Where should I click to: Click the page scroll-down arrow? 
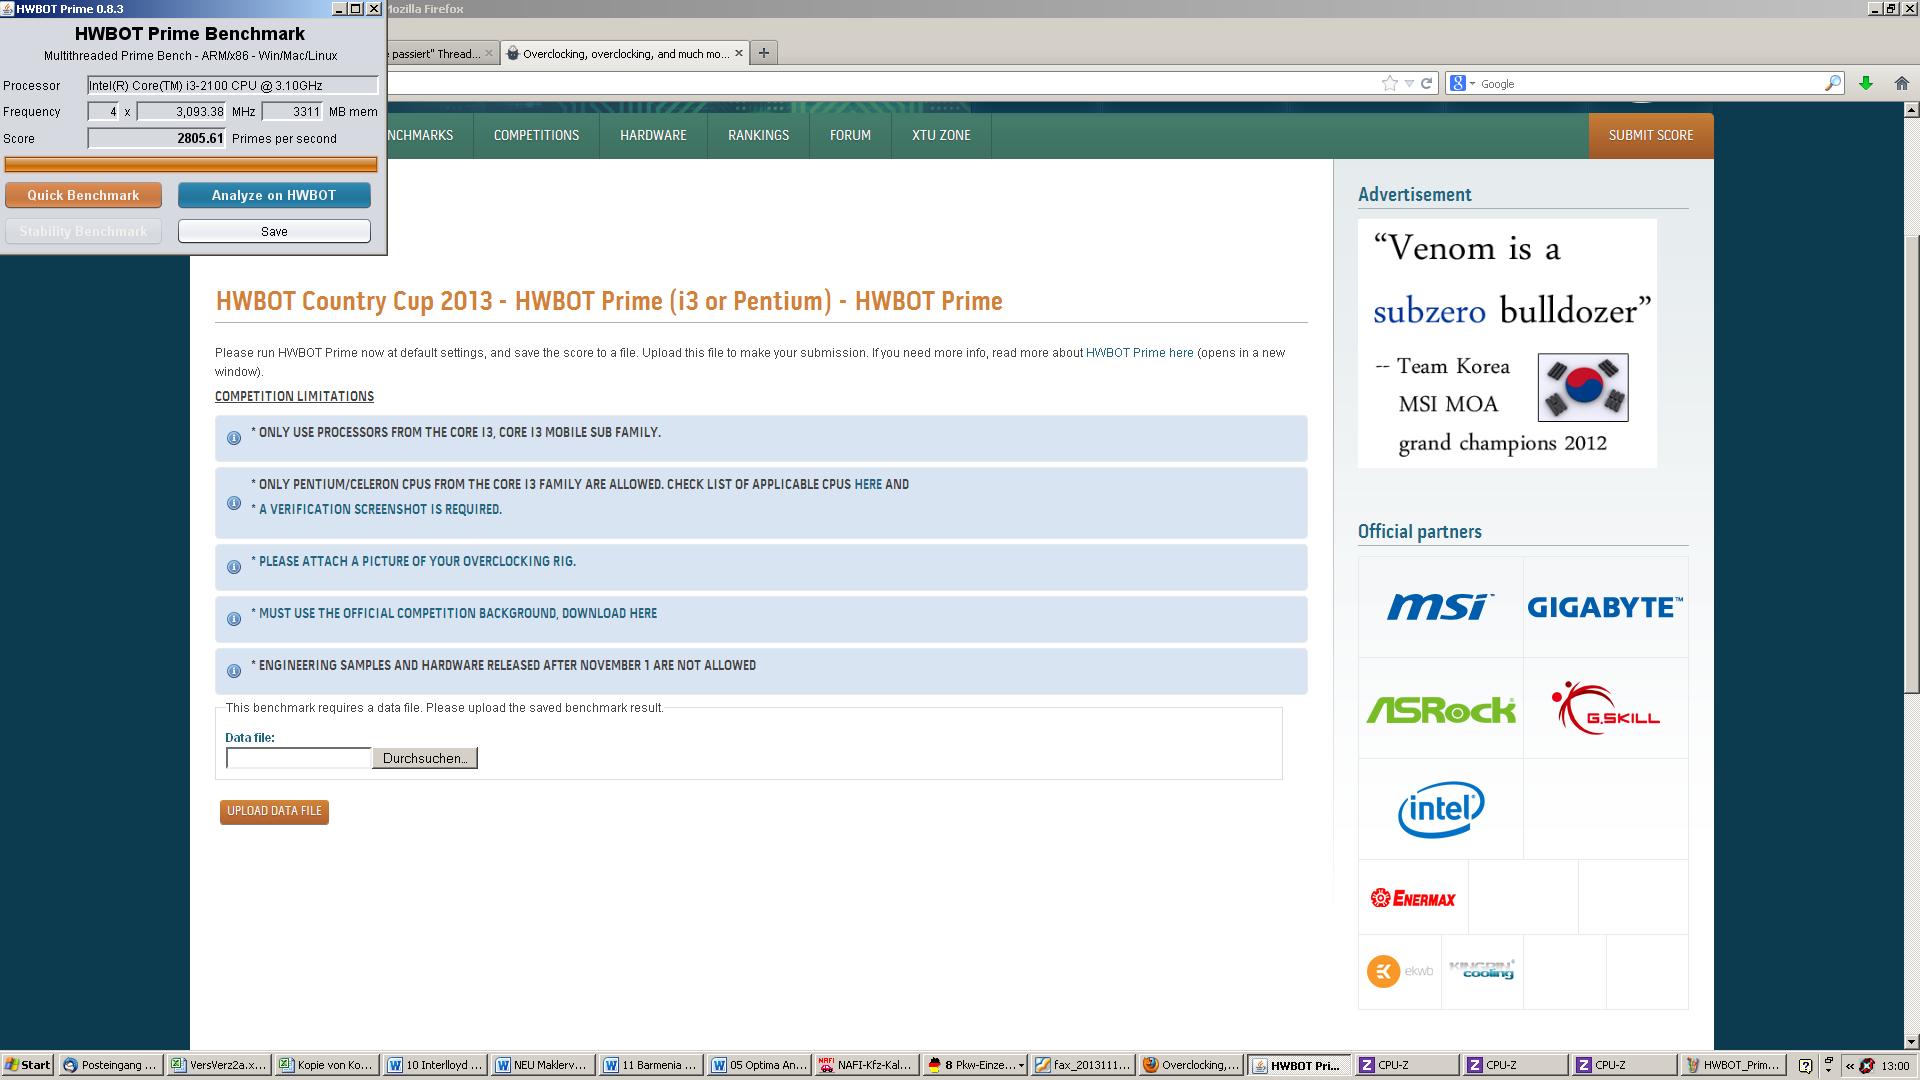[1911, 1041]
